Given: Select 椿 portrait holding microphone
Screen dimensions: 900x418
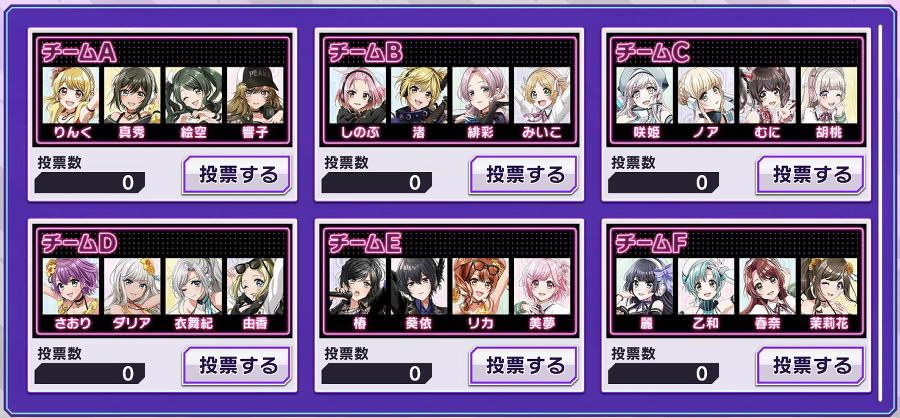Looking at the screenshot, I should click(x=358, y=287).
